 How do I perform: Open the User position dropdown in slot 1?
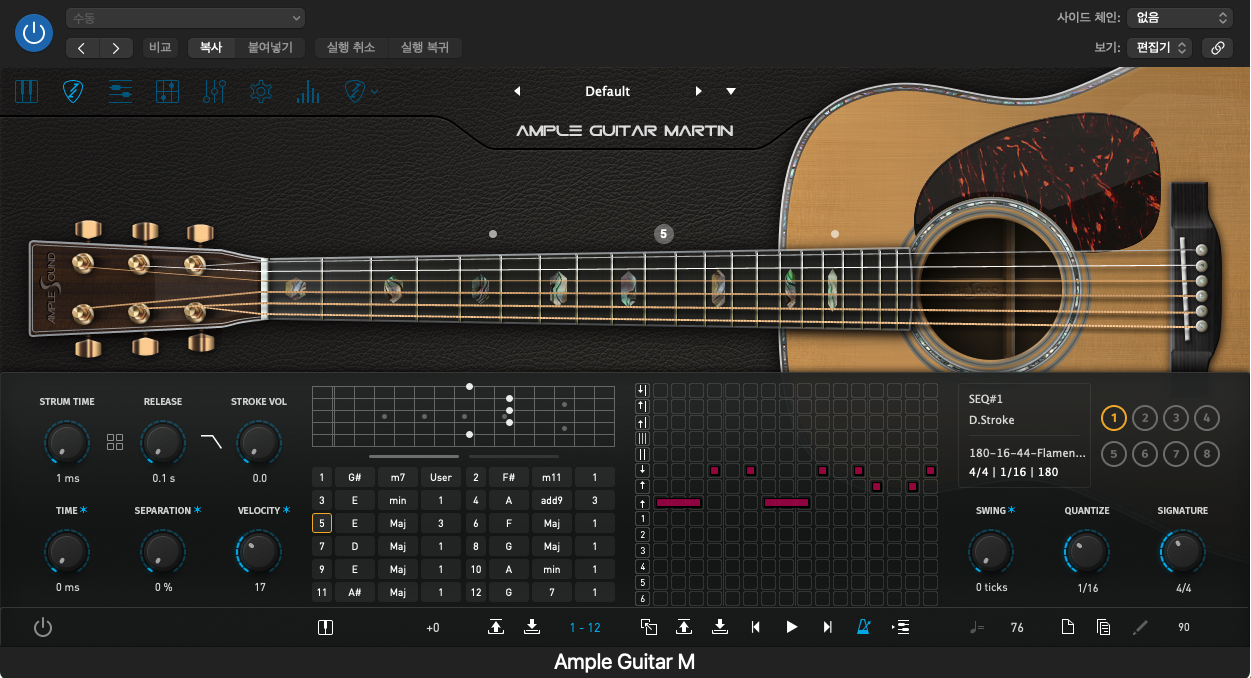pyautogui.click(x=441, y=477)
